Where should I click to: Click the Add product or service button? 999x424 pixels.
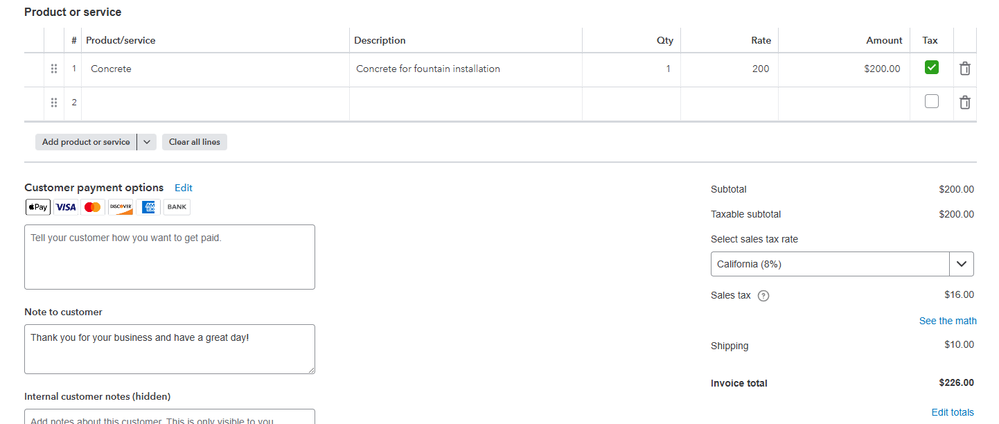tap(86, 142)
